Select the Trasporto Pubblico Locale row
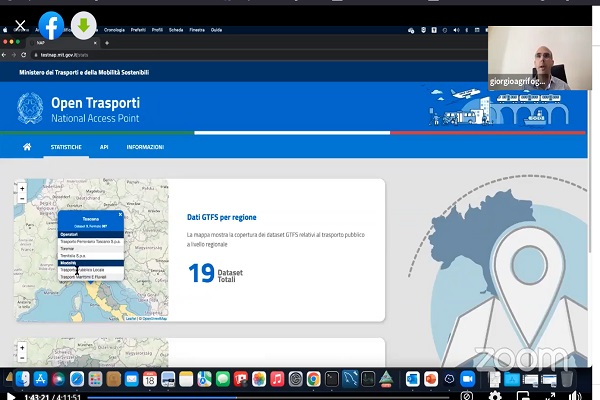This screenshot has height=400, width=600. click(91, 270)
